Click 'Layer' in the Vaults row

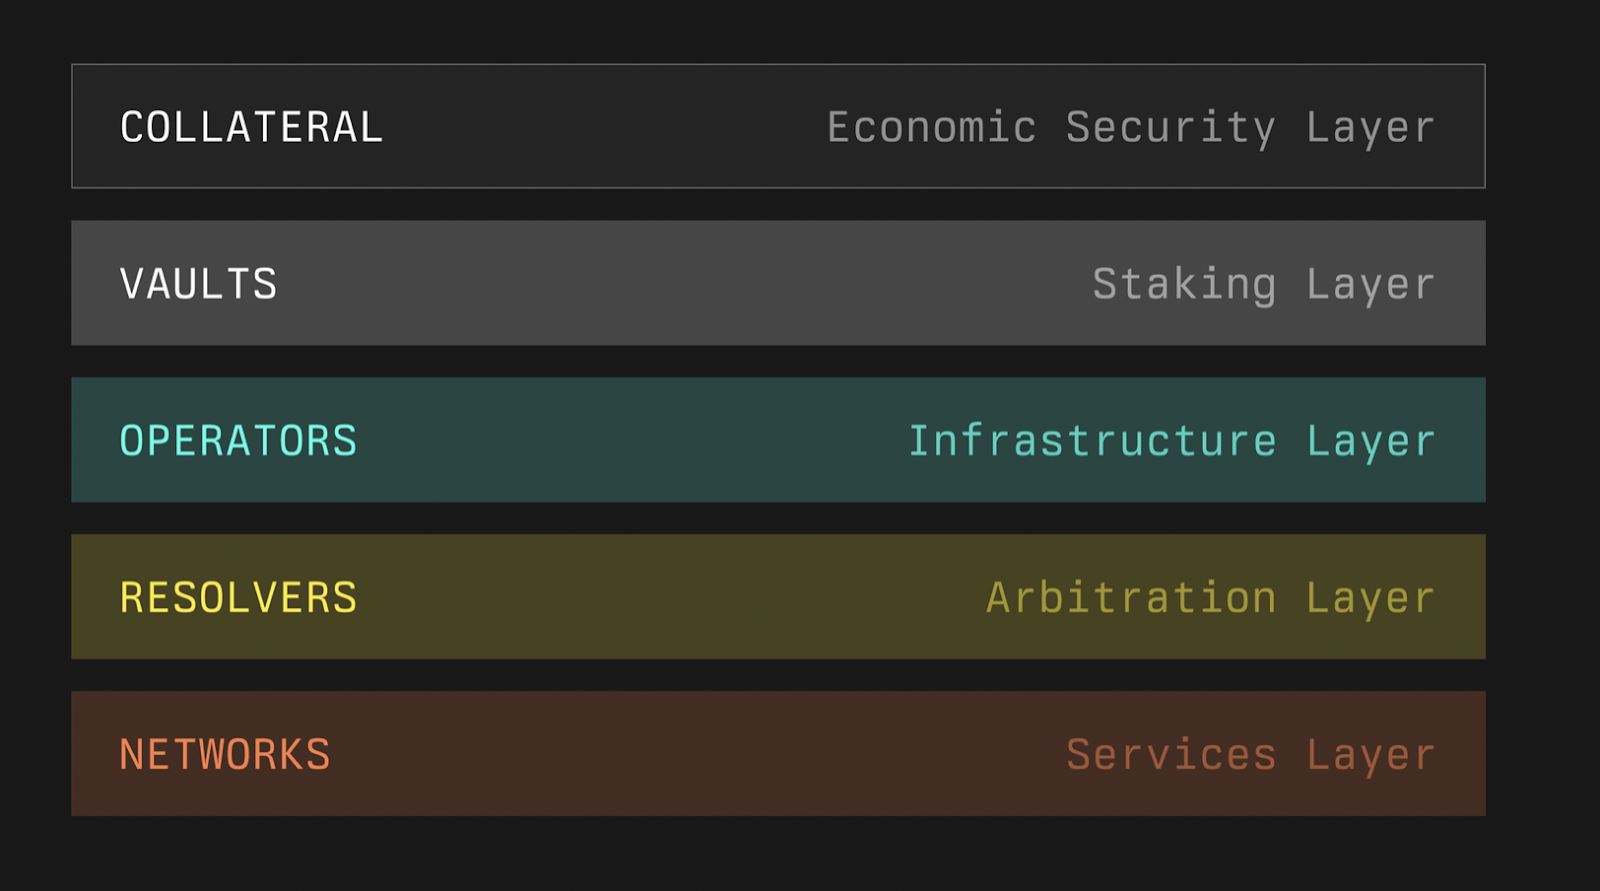click(1370, 285)
